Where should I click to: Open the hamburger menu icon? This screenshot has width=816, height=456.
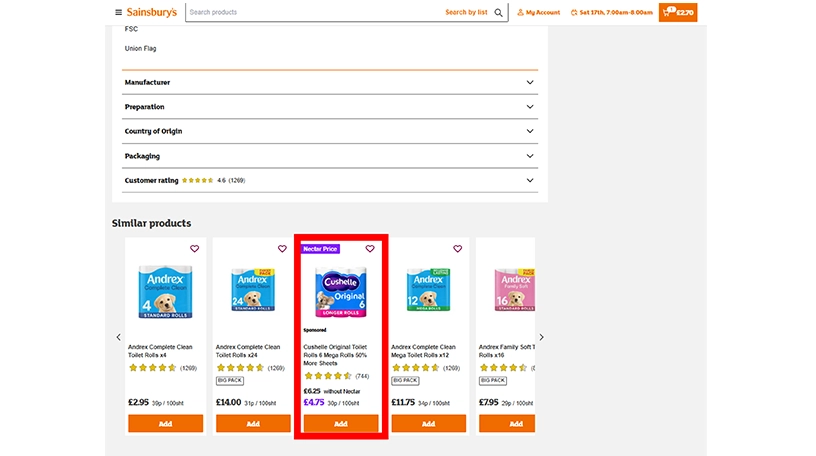119,13
